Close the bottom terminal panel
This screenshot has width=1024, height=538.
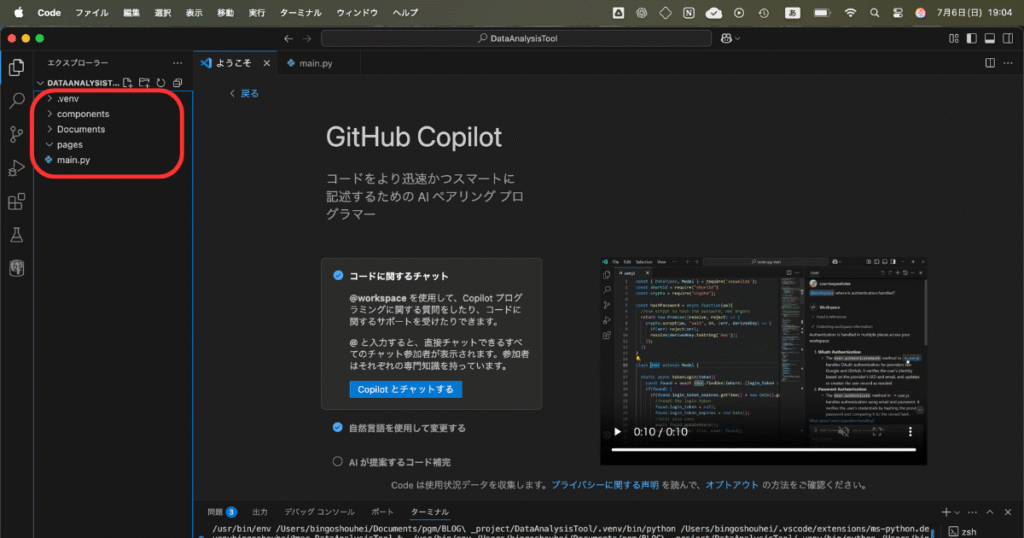(1008, 512)
